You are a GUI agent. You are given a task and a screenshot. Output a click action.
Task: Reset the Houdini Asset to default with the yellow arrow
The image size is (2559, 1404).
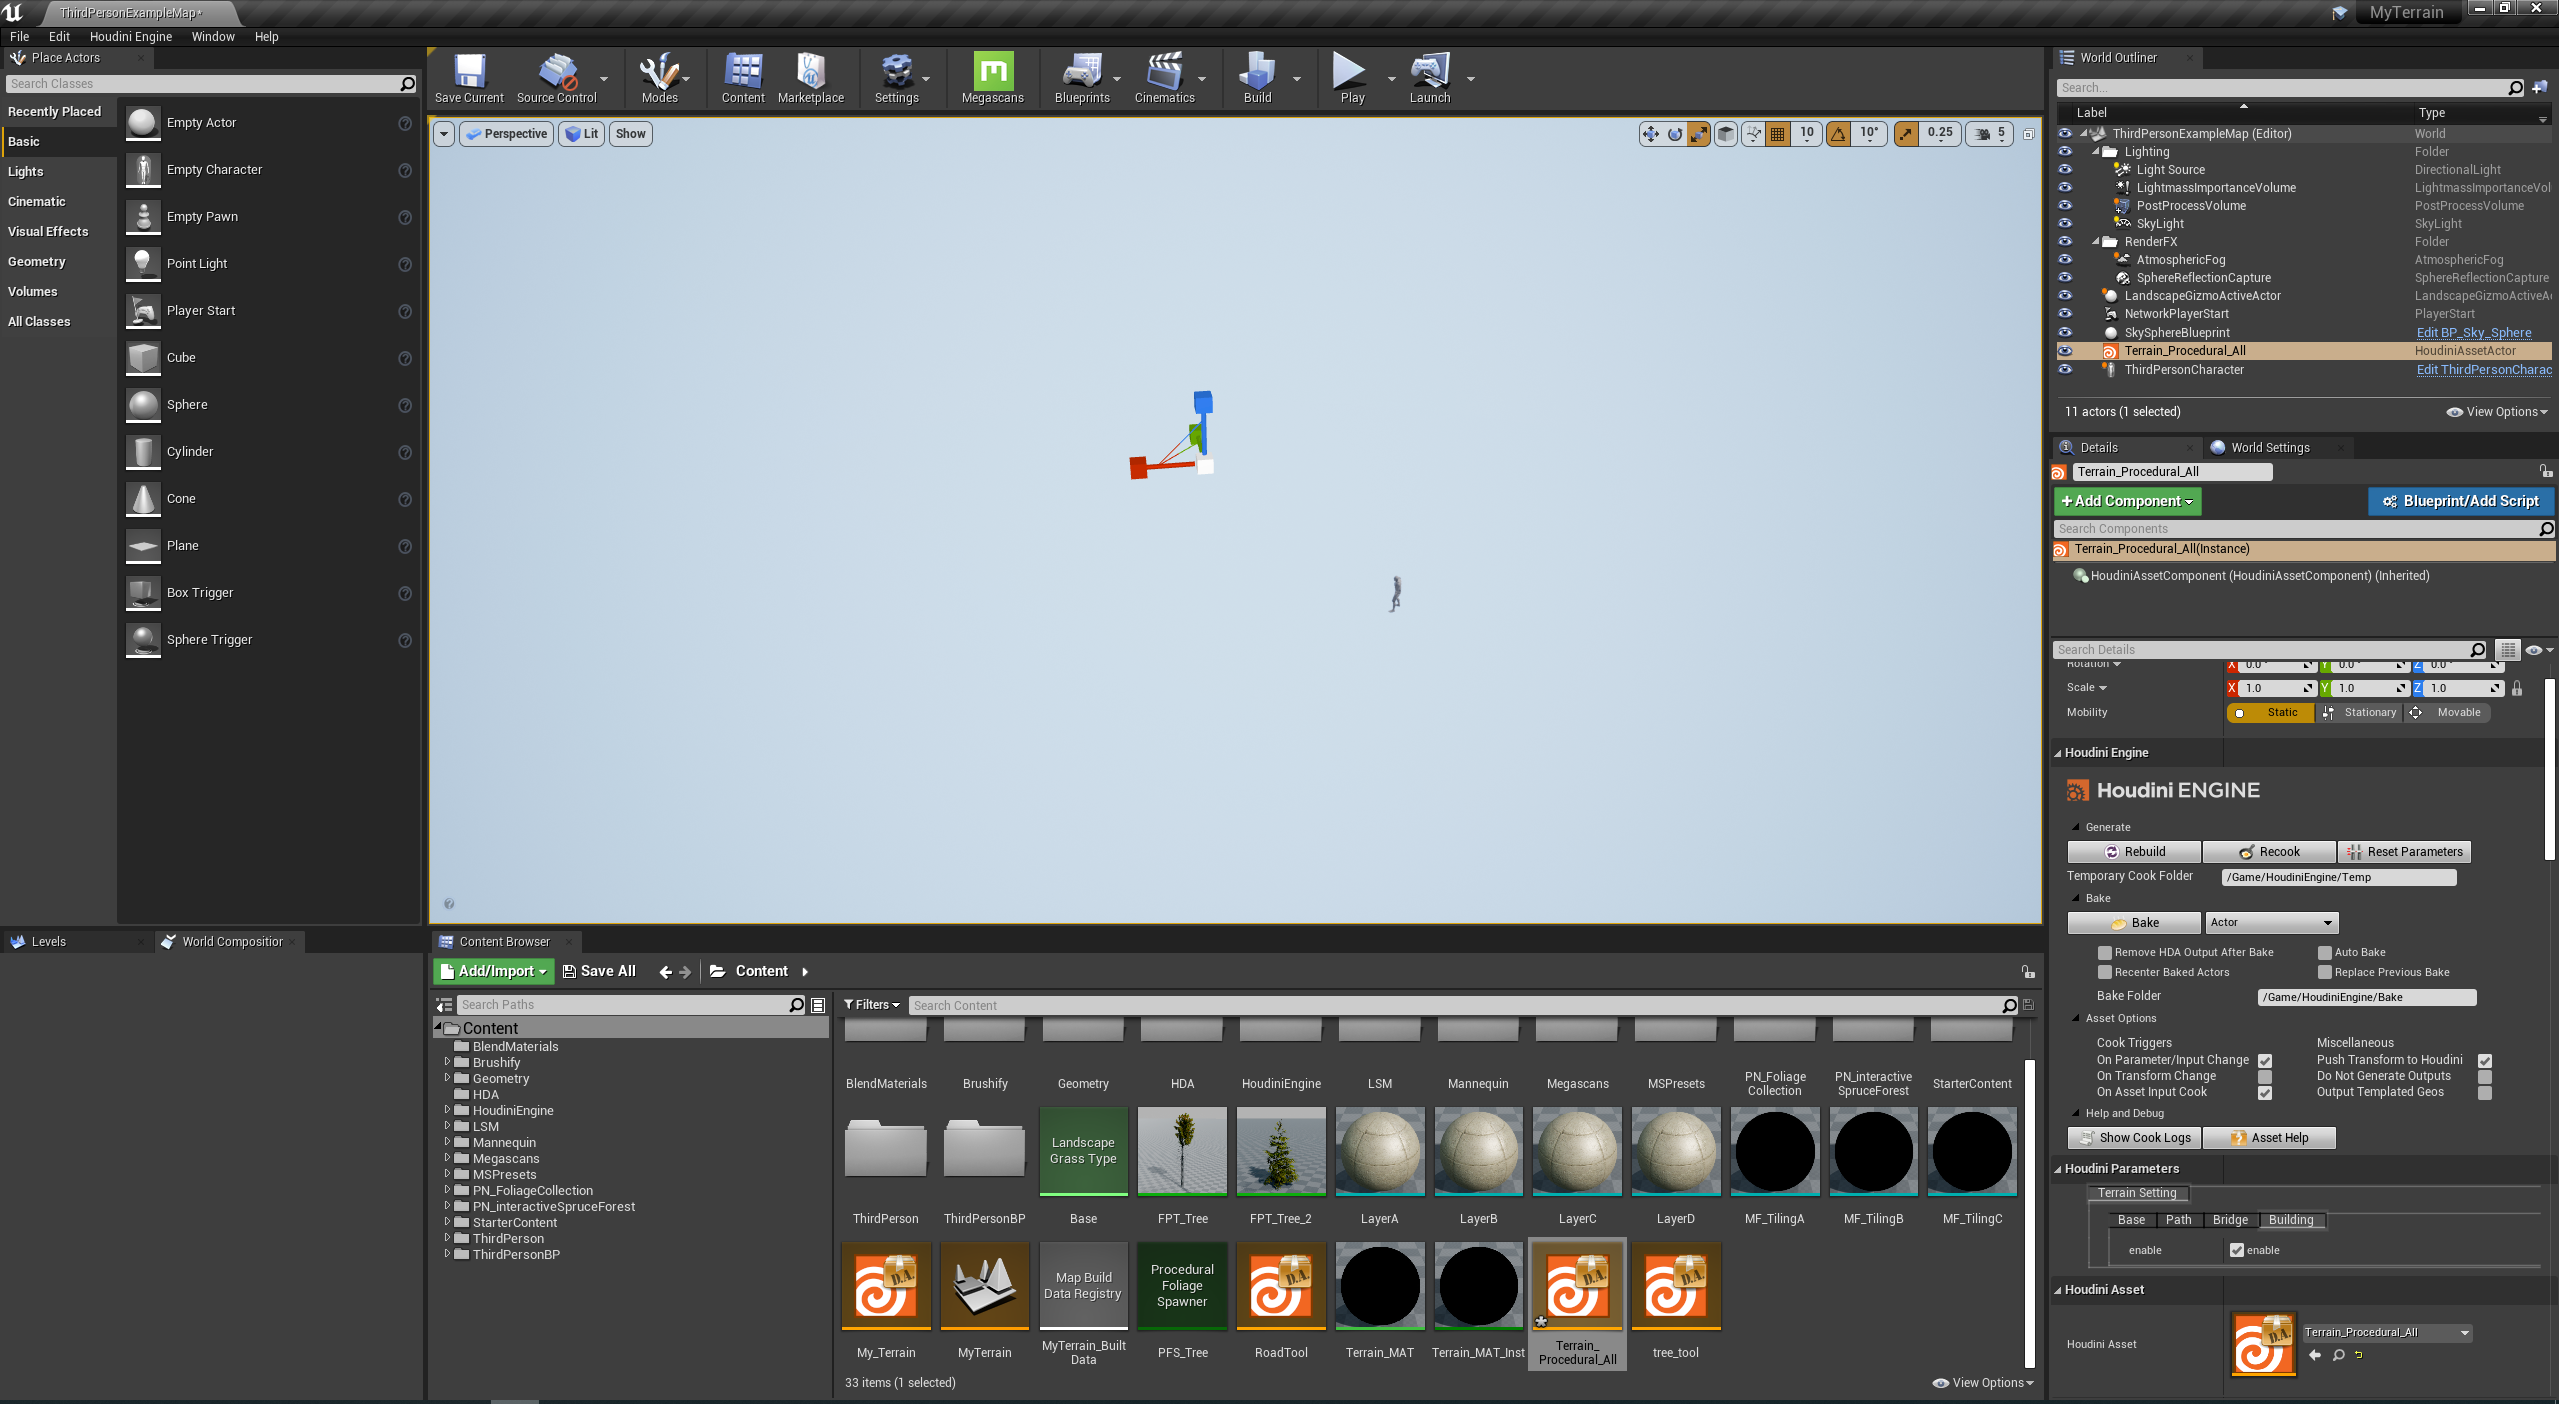click(x=2359, y=1355)
